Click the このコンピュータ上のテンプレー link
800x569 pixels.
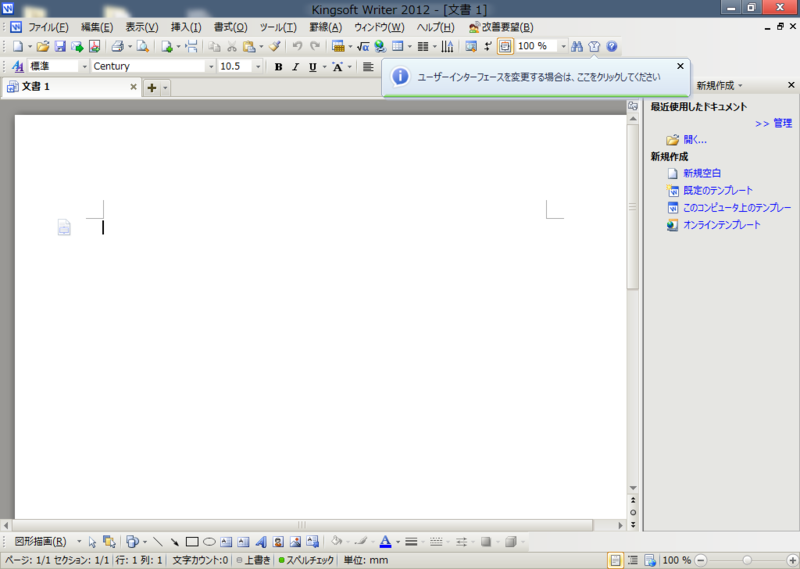(737, 208)
